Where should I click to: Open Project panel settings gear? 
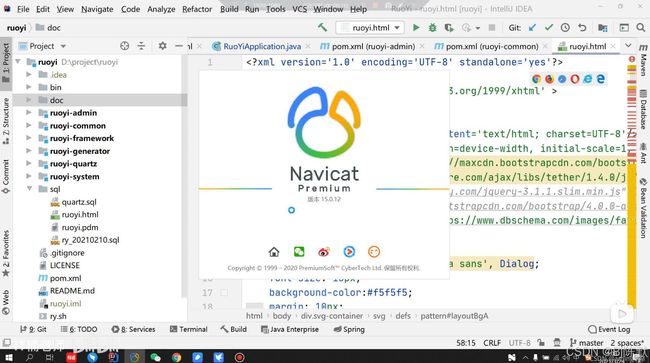pos(162,46)
